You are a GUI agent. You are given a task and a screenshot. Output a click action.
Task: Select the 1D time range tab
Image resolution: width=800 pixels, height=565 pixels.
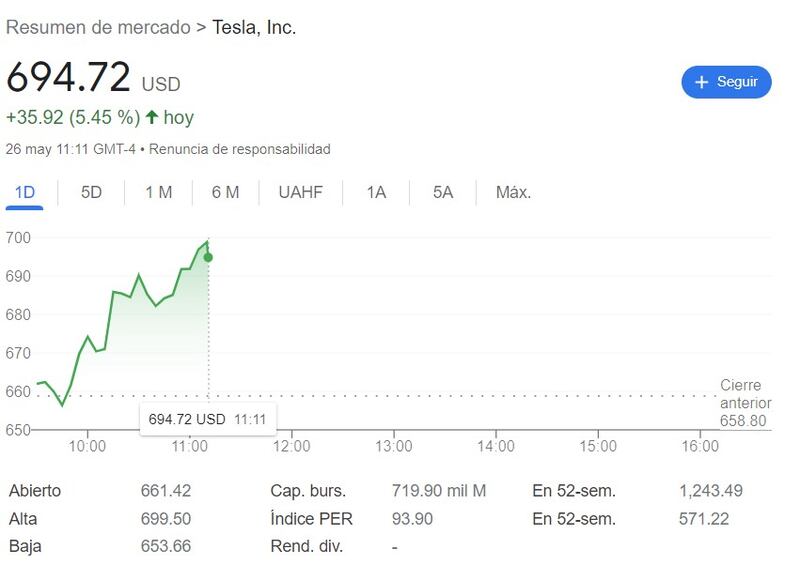24,192
